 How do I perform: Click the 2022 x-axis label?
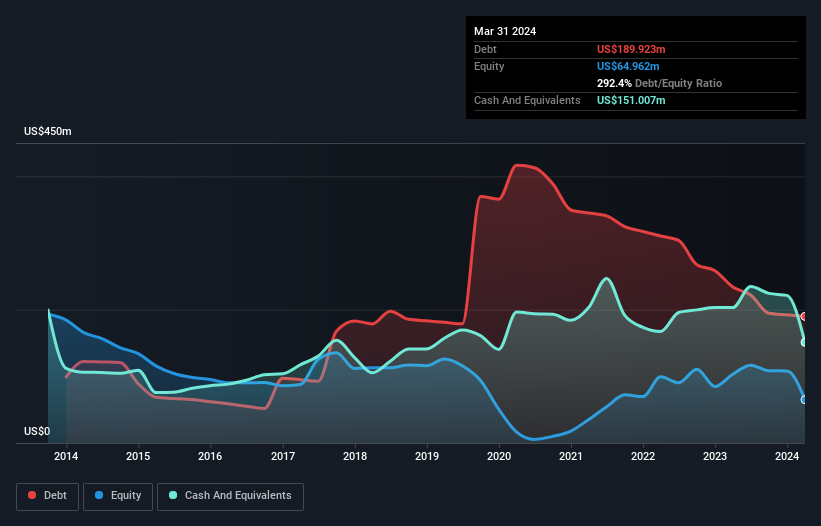[x=643, y=456]
